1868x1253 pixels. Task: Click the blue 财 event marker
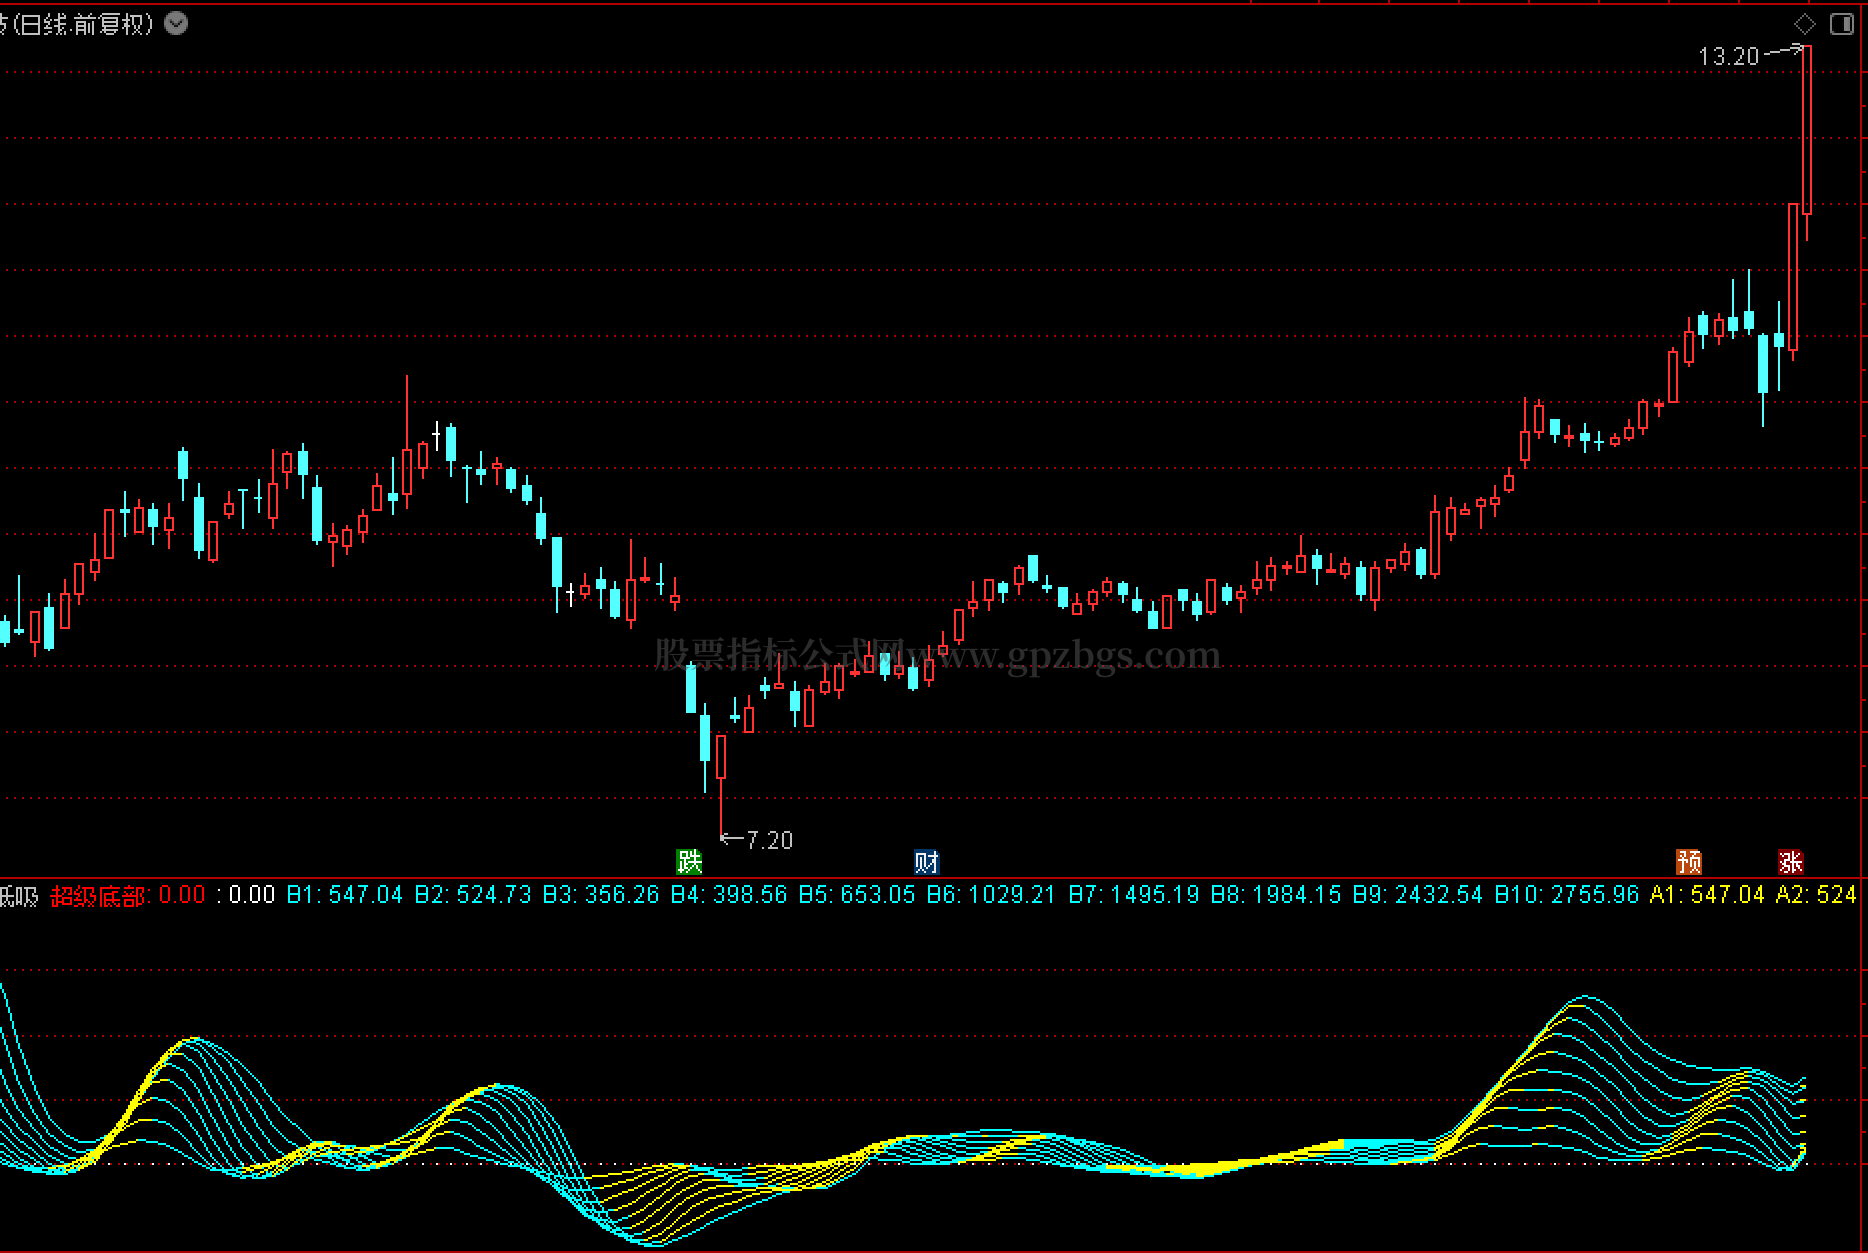click(x=927, y=861)
